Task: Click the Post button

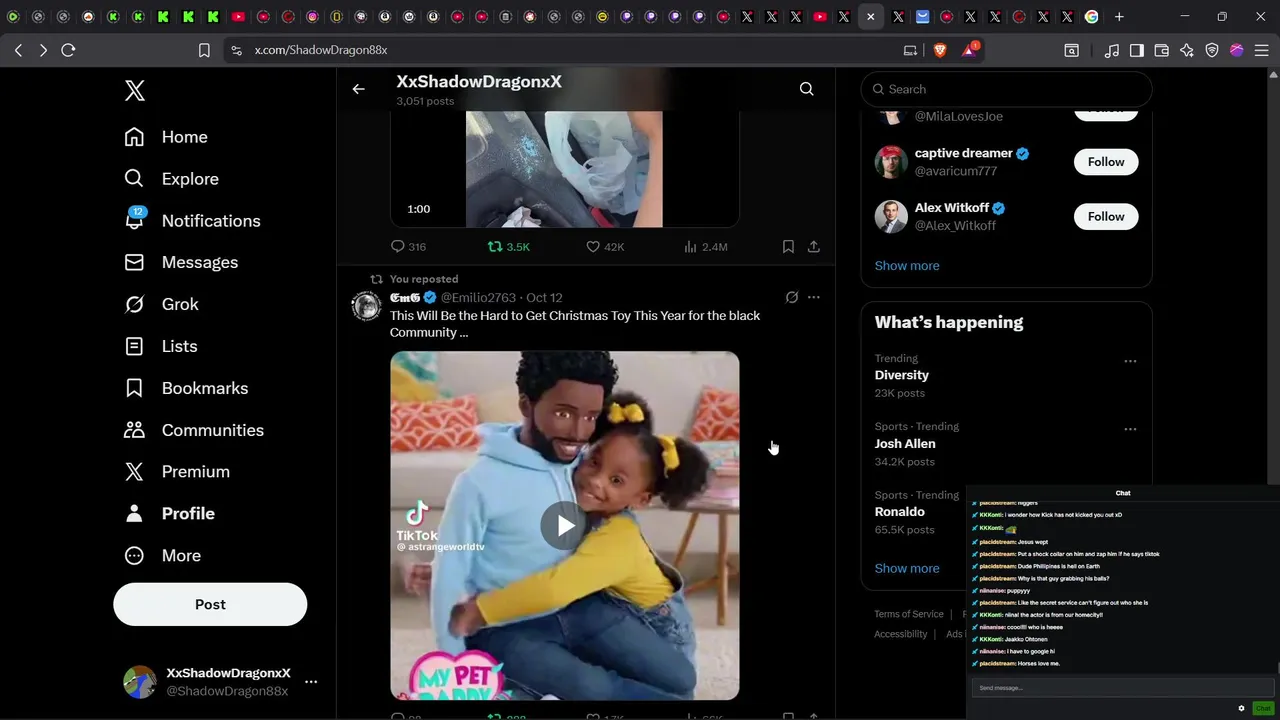Action: coord(210,604)
